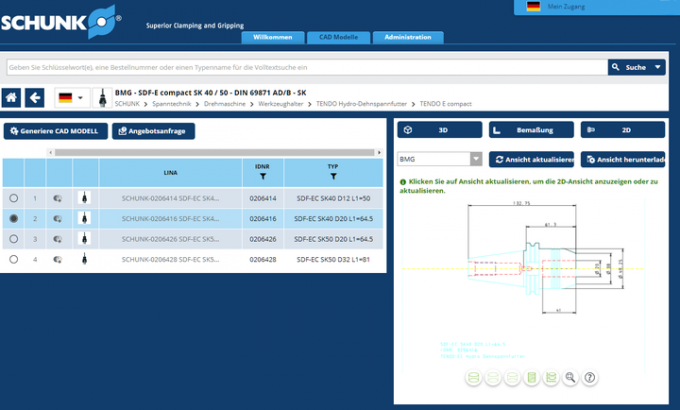Screen dimensions: 680x410
Task: Click the TYP column filter funnel
Action: (x=332, y=176)
